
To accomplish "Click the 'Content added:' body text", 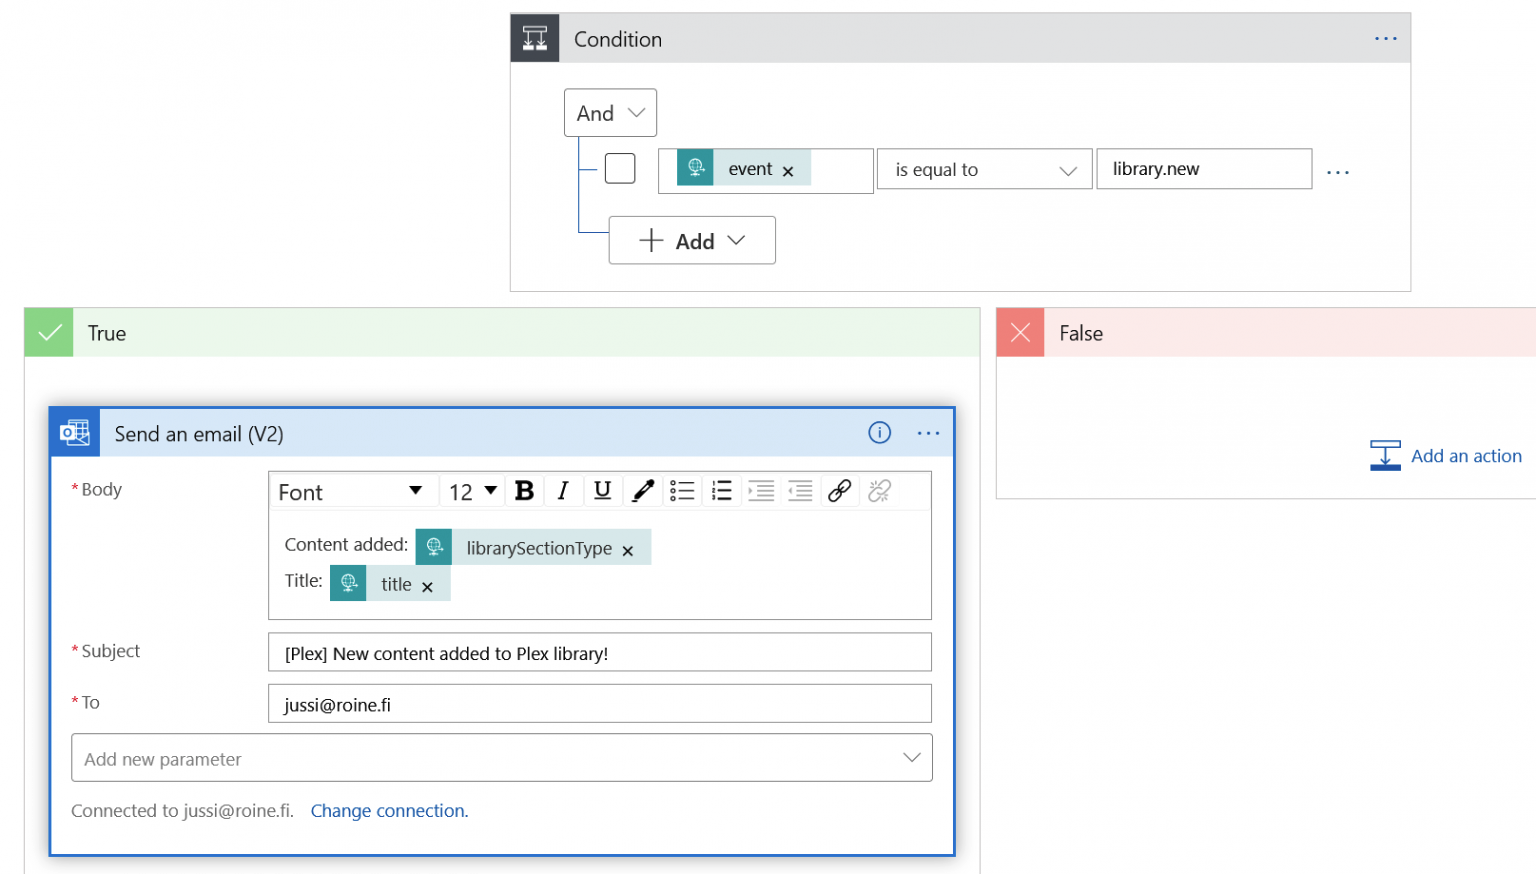I will point(346,544).
